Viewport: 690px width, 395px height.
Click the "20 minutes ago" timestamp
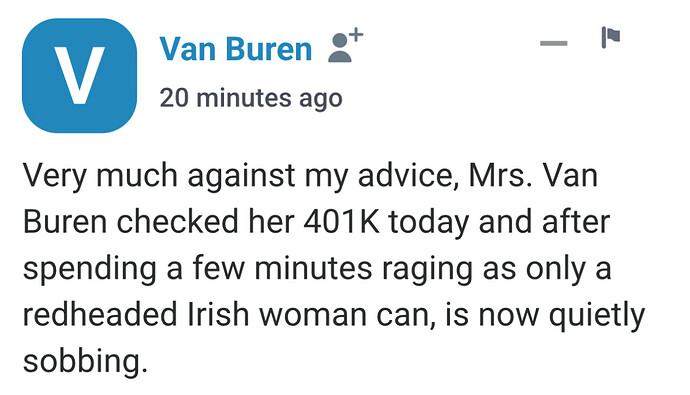click(251, 98)
